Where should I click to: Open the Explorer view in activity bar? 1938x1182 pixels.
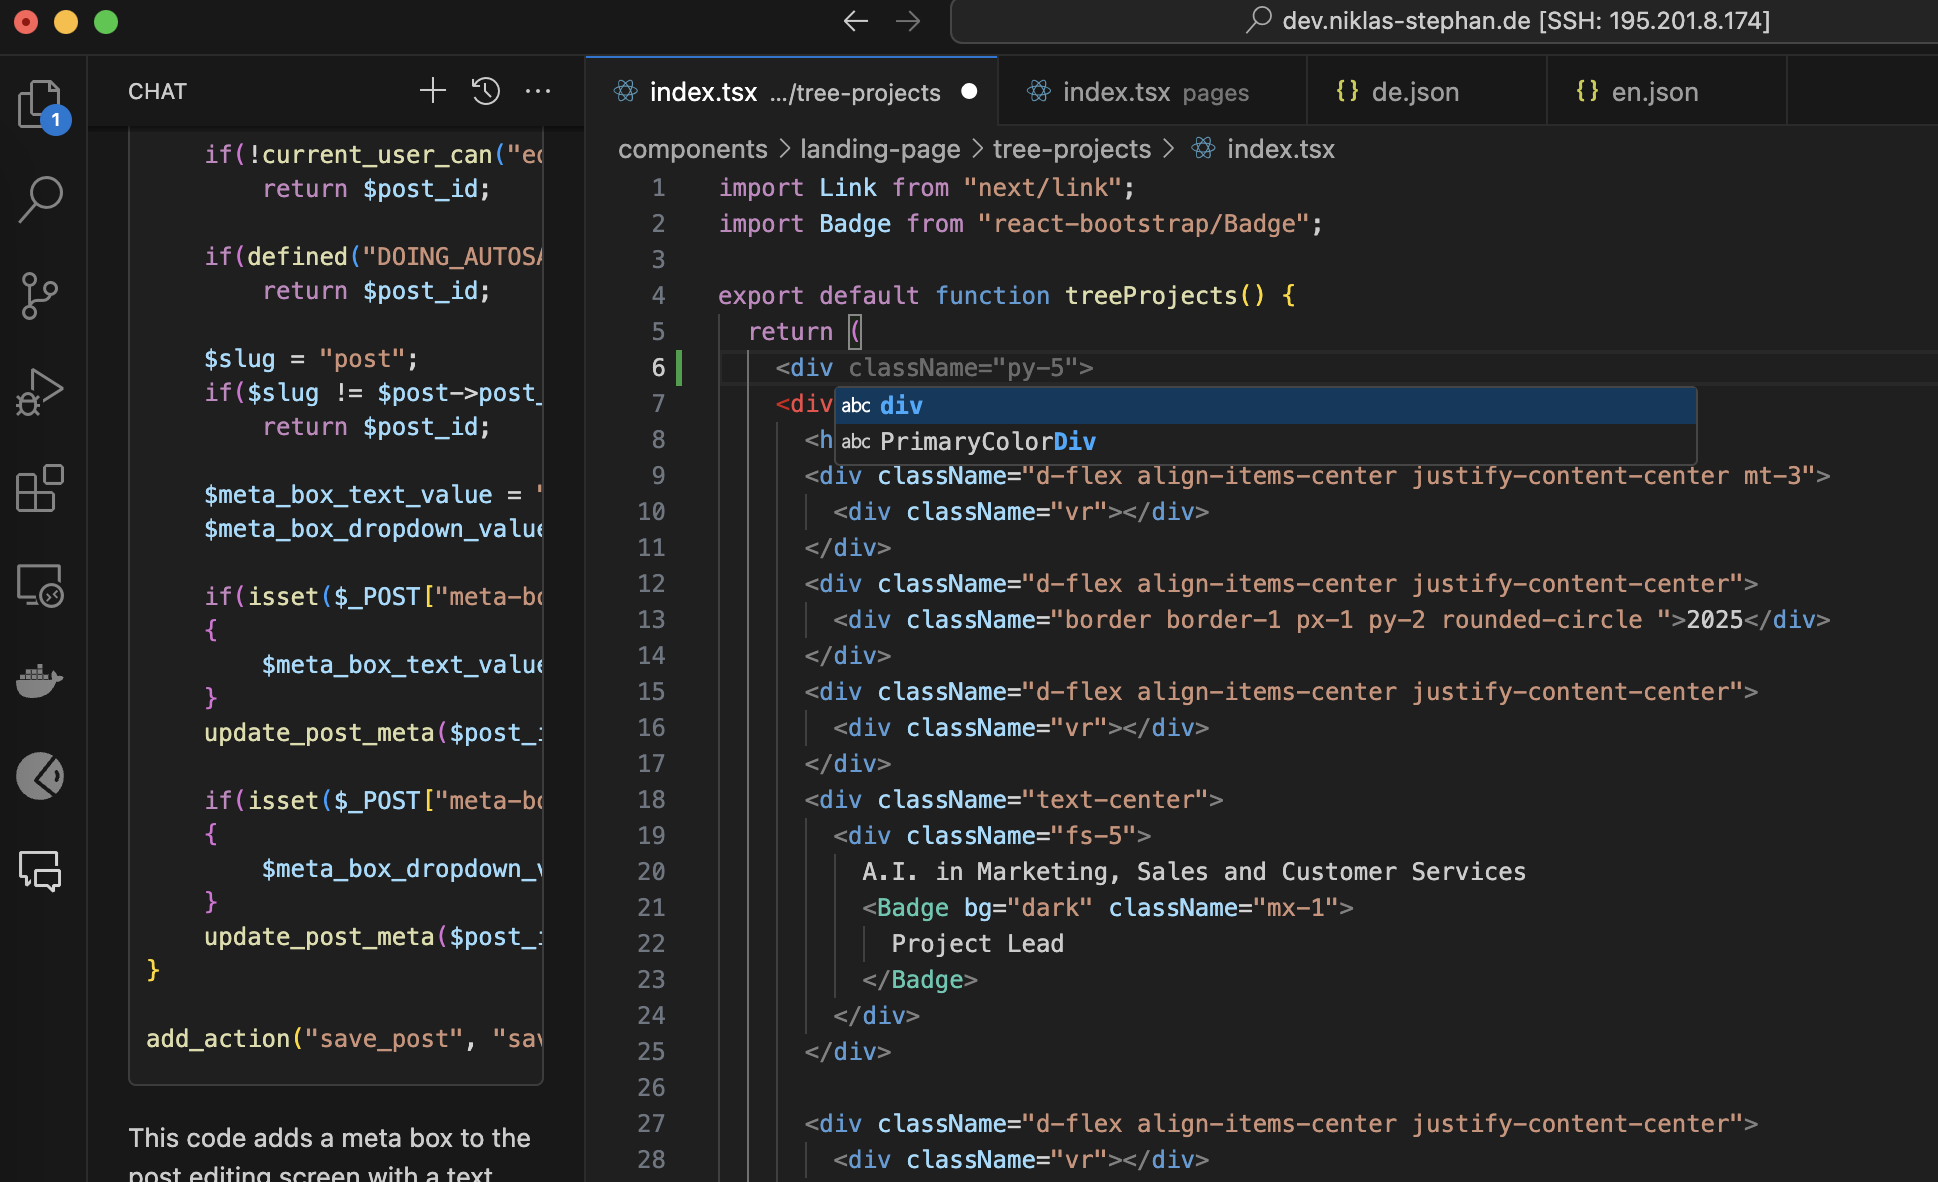coord(41,104)
